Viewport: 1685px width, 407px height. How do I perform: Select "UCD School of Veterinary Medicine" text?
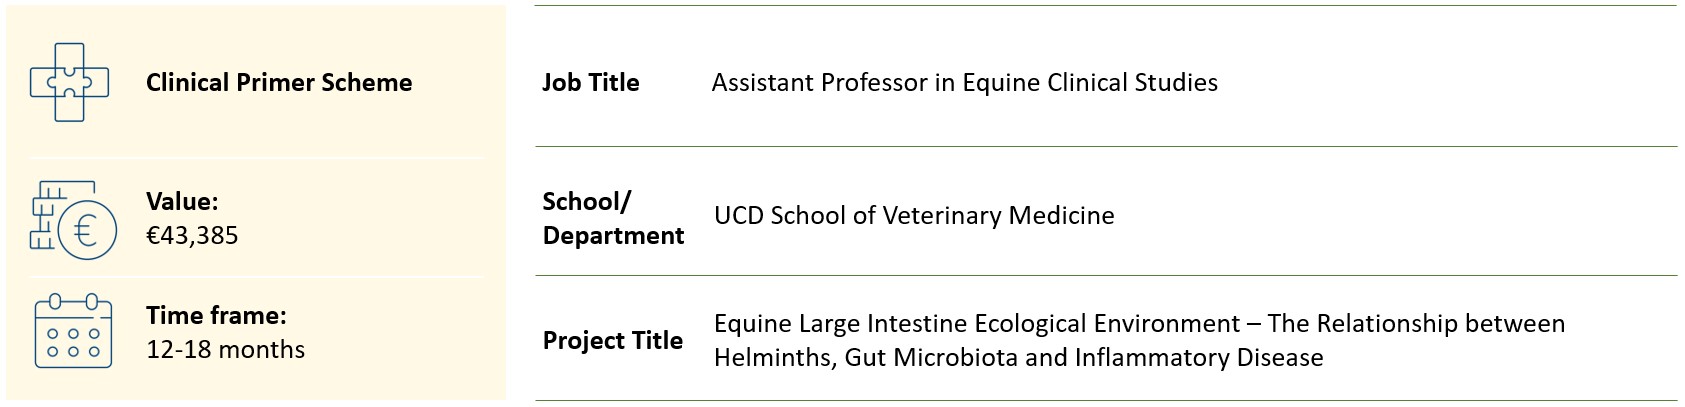914,216
